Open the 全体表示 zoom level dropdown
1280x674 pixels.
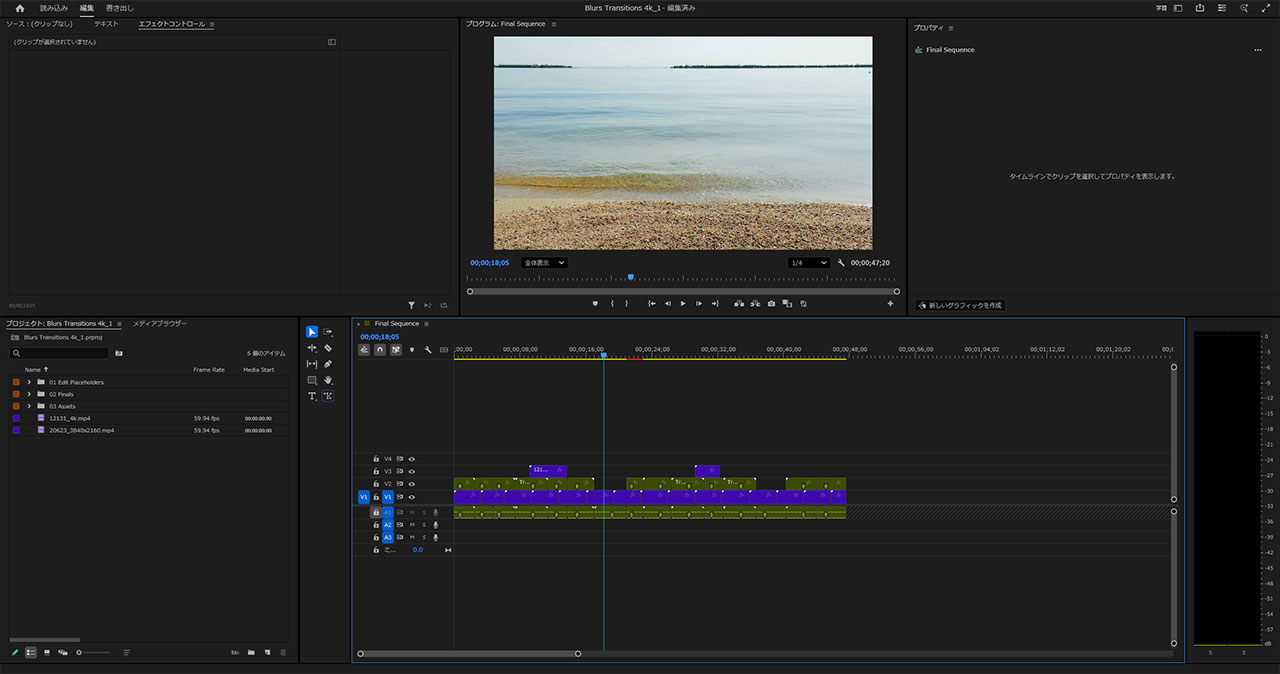coord(544,263)
